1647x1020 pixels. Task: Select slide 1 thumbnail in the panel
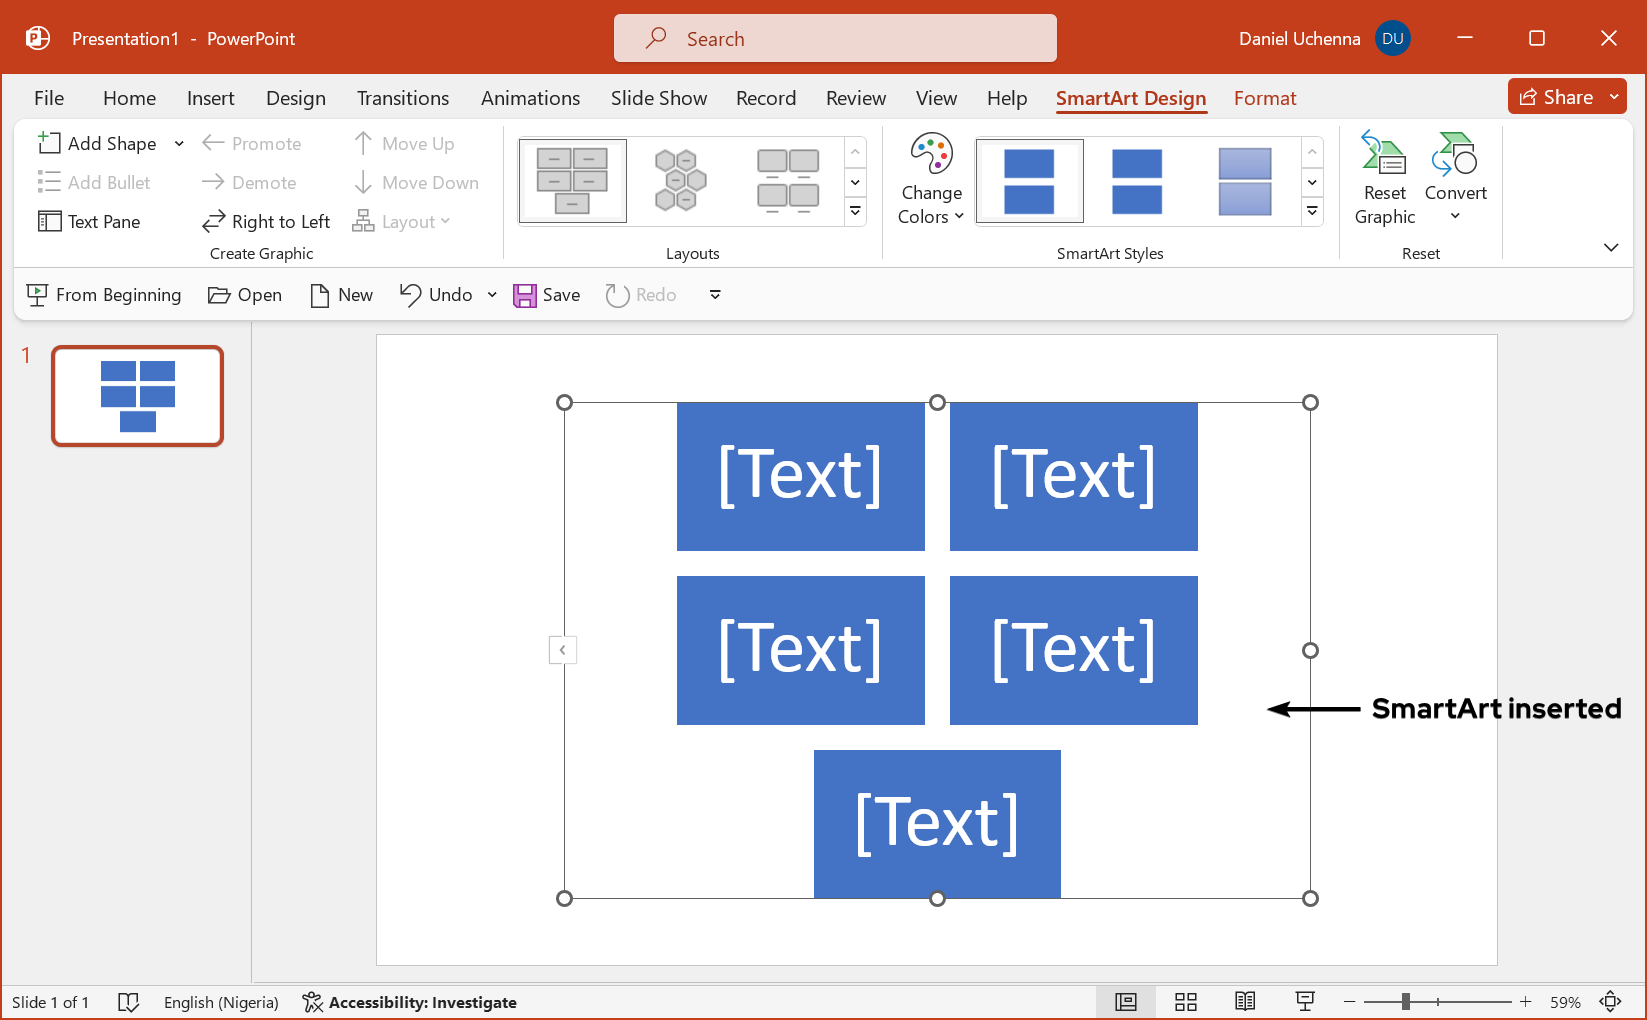point(138,396)
